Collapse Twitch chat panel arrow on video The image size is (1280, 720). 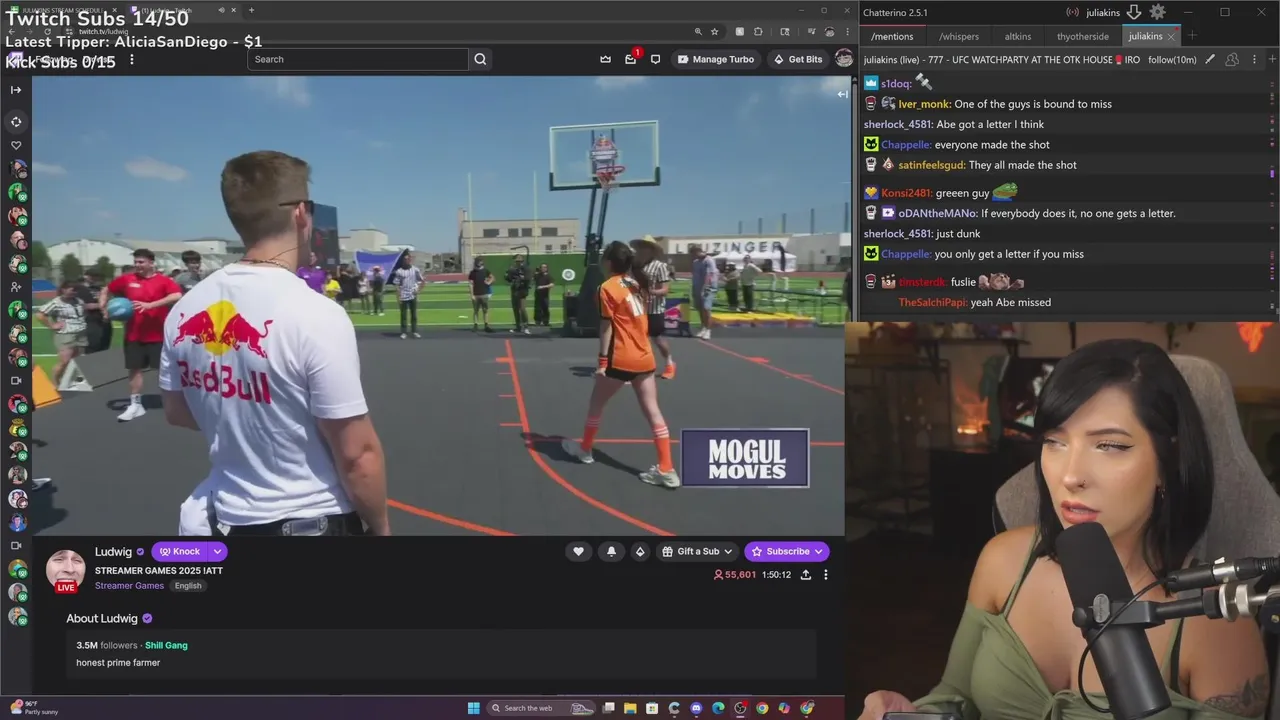click(842, 94)
